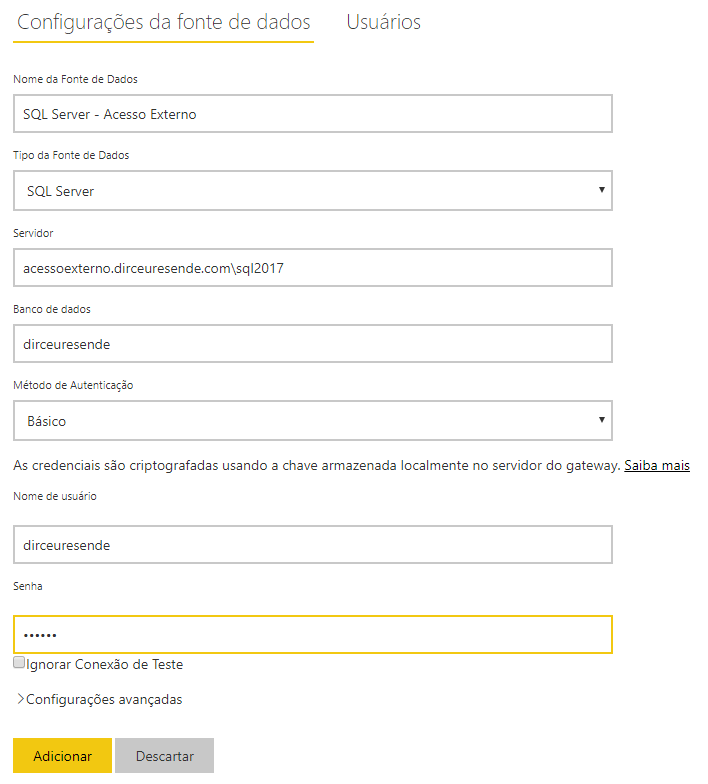Switch to the Usuários tab
The image size is (708, 784).
[384, 22]
